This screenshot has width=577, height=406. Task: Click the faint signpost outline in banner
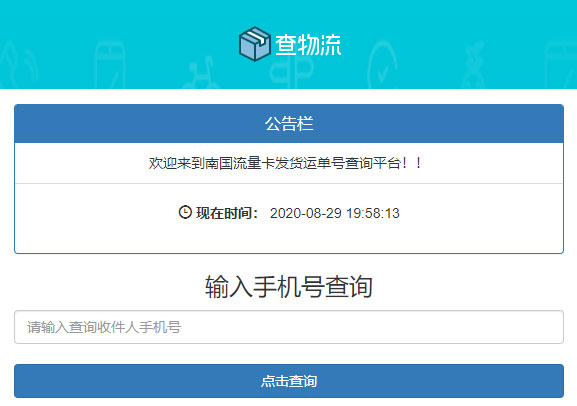[291, 72]
